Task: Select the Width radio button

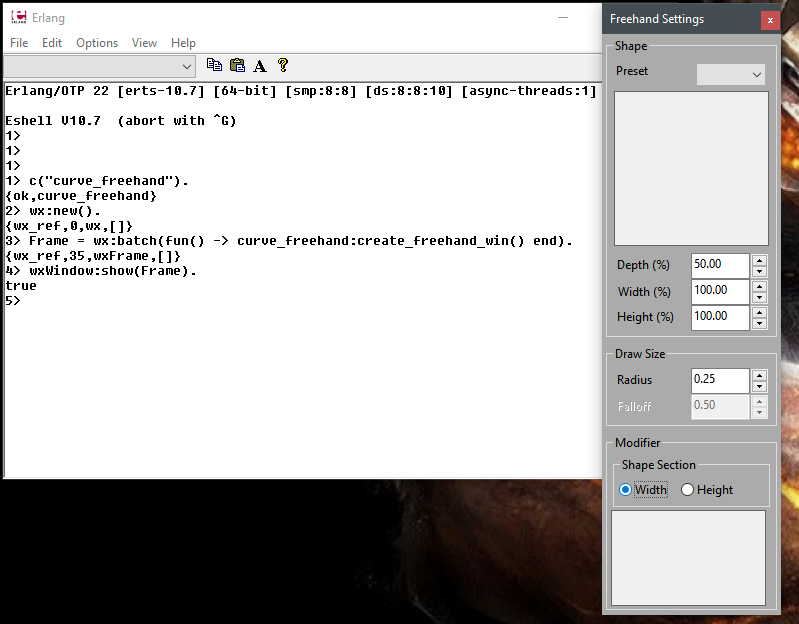Action: (x=643, y=490)
